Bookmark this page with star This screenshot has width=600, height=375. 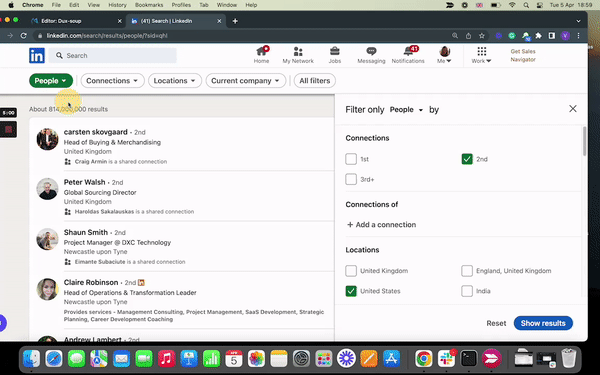tap(482, 36)
